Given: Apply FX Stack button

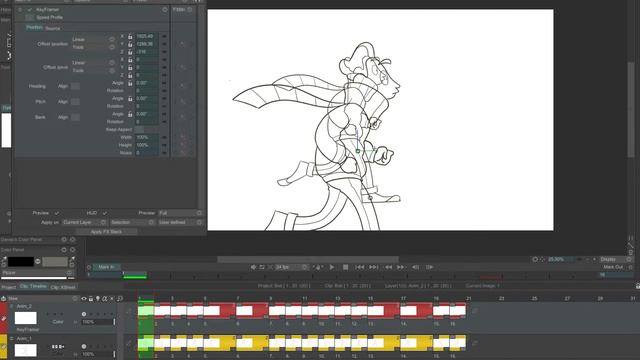Looking at the screenshot, I should click(x=106, y=231).
